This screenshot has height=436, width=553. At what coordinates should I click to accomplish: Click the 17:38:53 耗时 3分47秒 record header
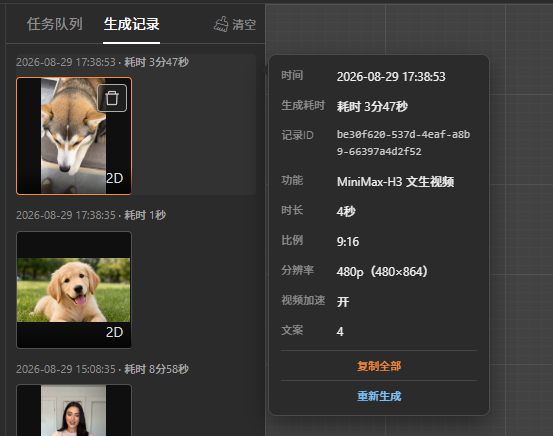[x=102, y=62]
